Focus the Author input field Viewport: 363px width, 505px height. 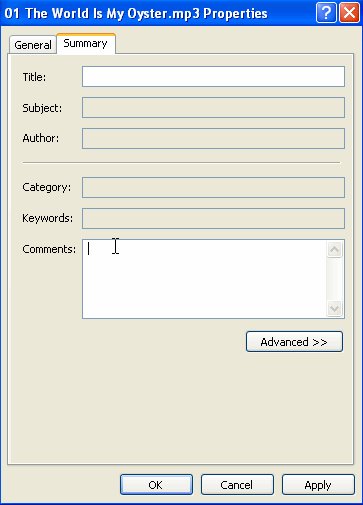213,138
